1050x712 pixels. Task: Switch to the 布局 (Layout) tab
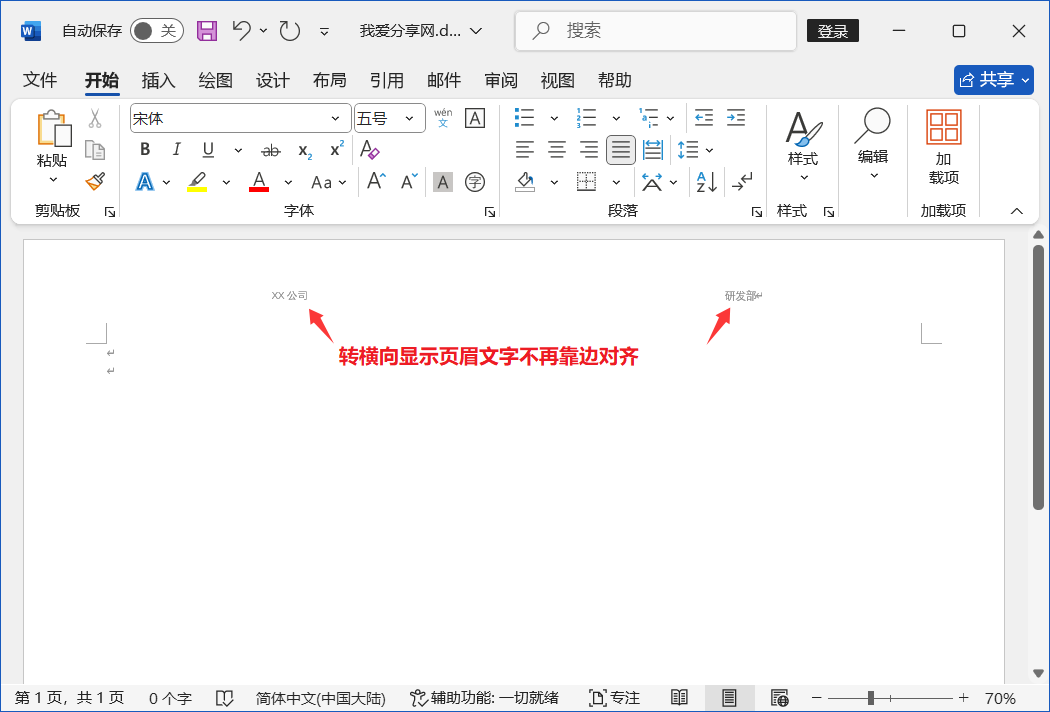[x=329, y=80]
